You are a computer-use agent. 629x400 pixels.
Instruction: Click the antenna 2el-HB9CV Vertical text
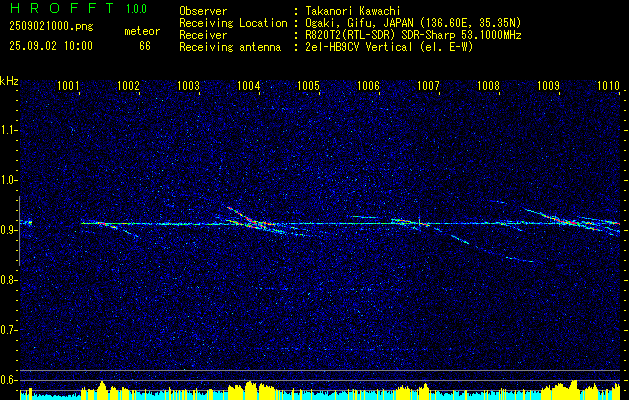(x=389, y=47)
